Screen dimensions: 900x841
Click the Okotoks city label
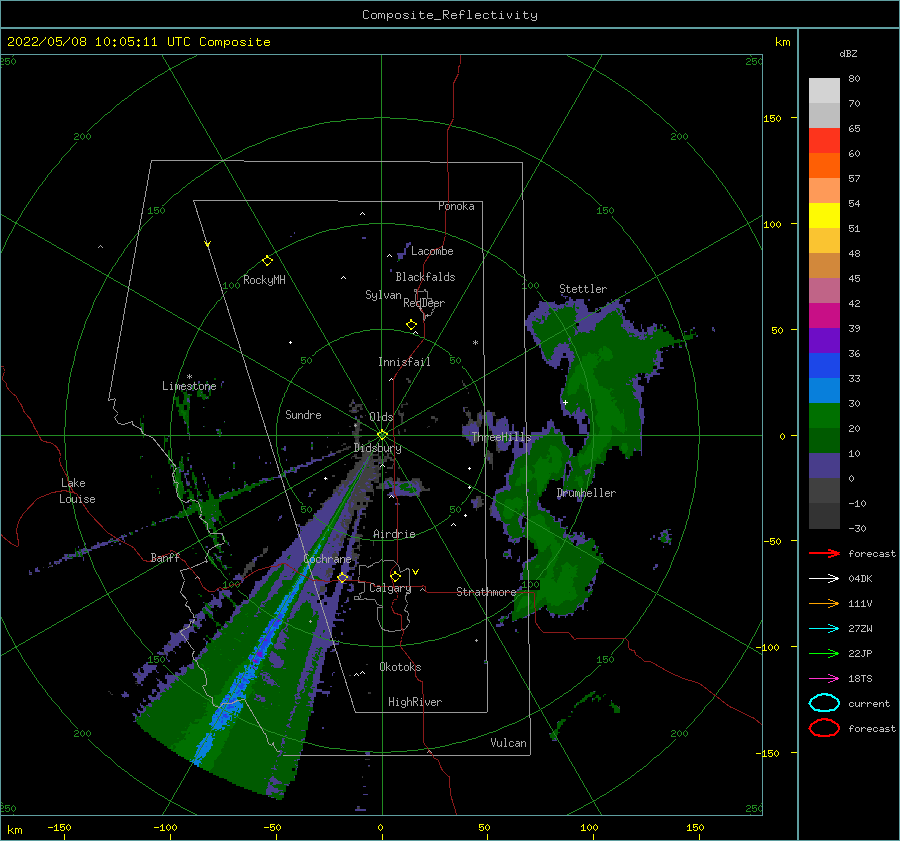400,667
